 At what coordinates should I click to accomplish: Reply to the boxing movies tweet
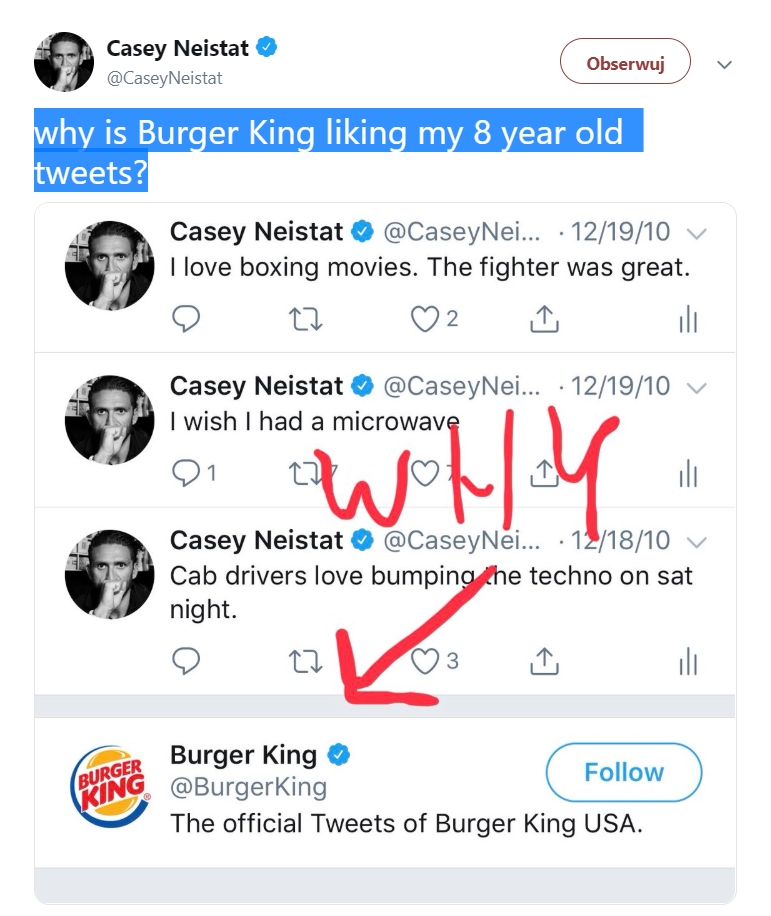[x=186, y=319]
